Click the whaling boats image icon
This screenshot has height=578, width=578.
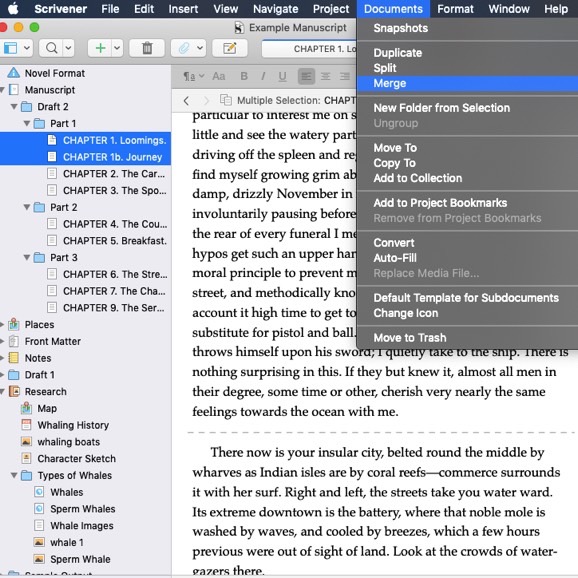click(x=26, y=442)
